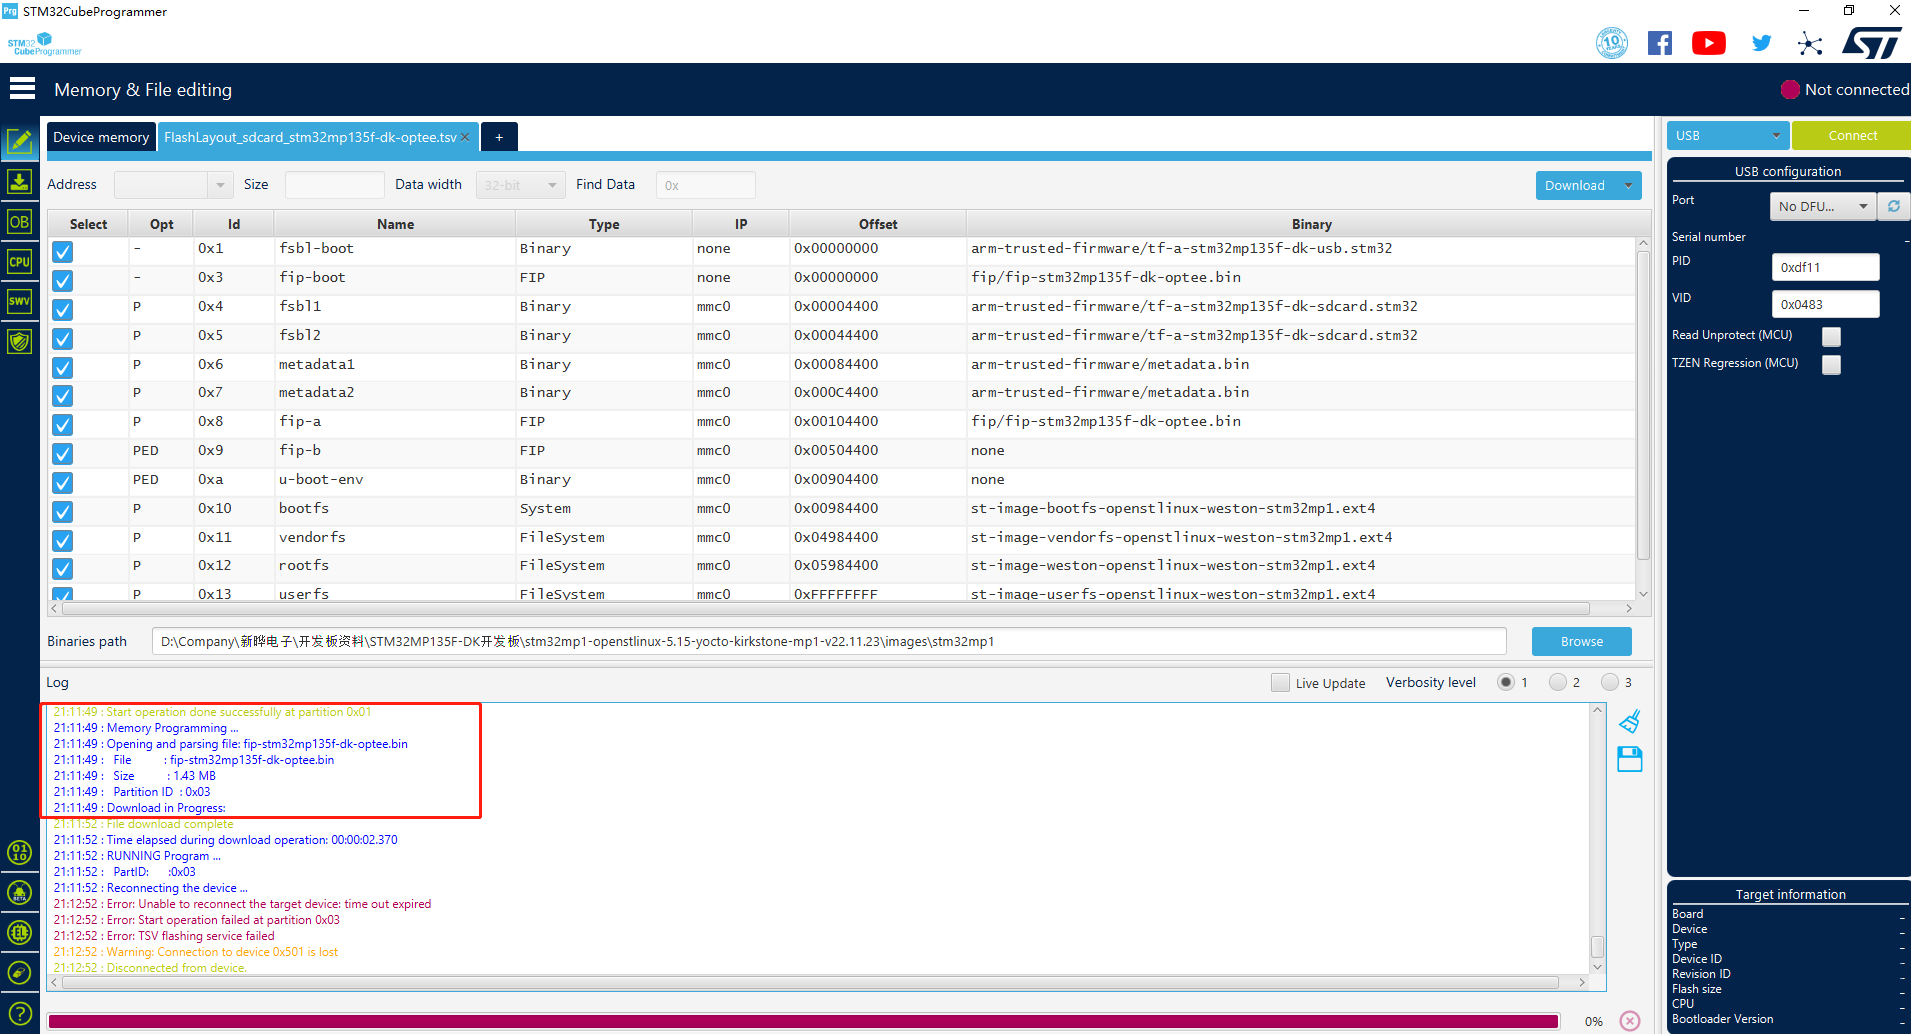Open Option Bytes (OB) sidebar icon
The height and width of the screenshot is (1034, 1911).
tap(19, 222)
